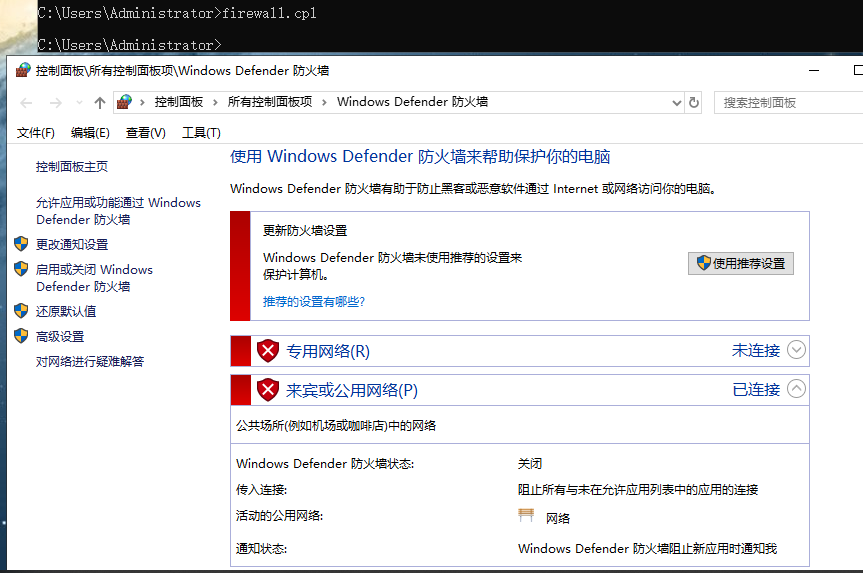Click 来宾或公用网络(P) section heading
Viewport: 863px width, 573px height.
pyautogui.click(x=352, y=390)
